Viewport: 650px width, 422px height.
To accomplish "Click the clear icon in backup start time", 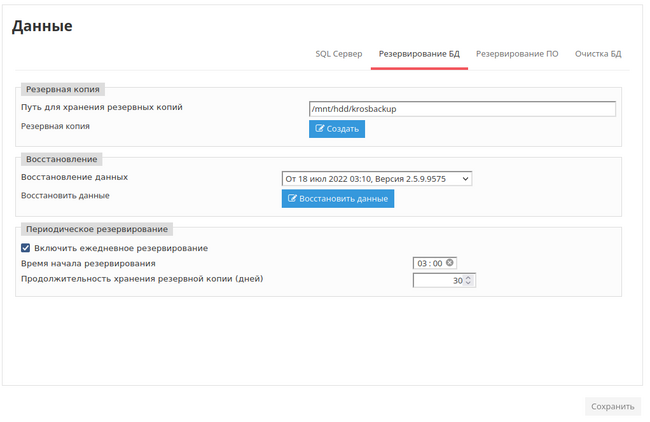I will point(450,263).
